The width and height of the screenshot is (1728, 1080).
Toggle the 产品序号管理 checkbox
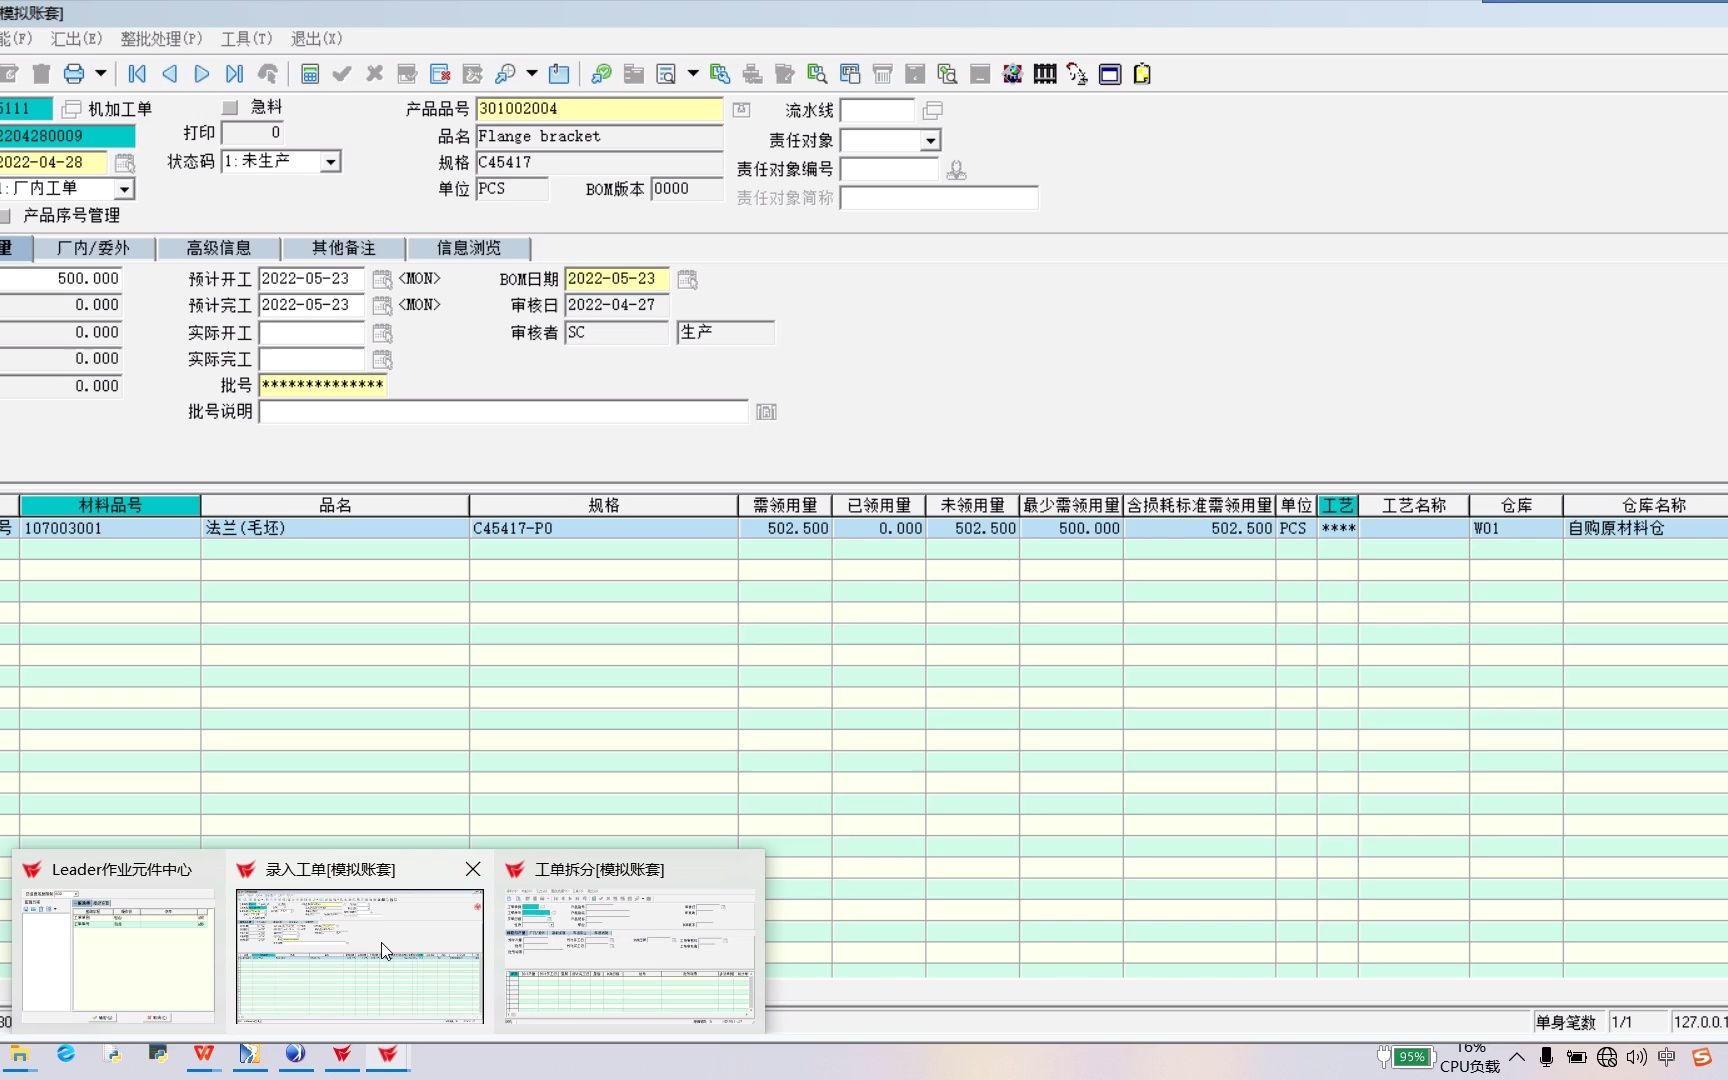tap(5, 216)
